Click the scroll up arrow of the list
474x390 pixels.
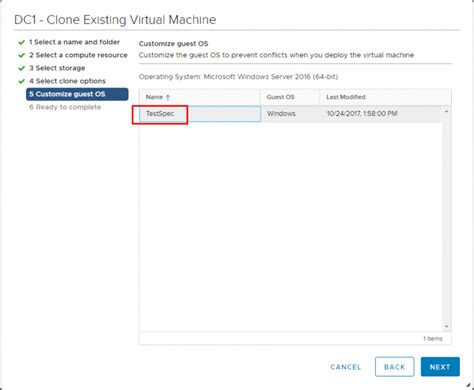click(446, 111)
